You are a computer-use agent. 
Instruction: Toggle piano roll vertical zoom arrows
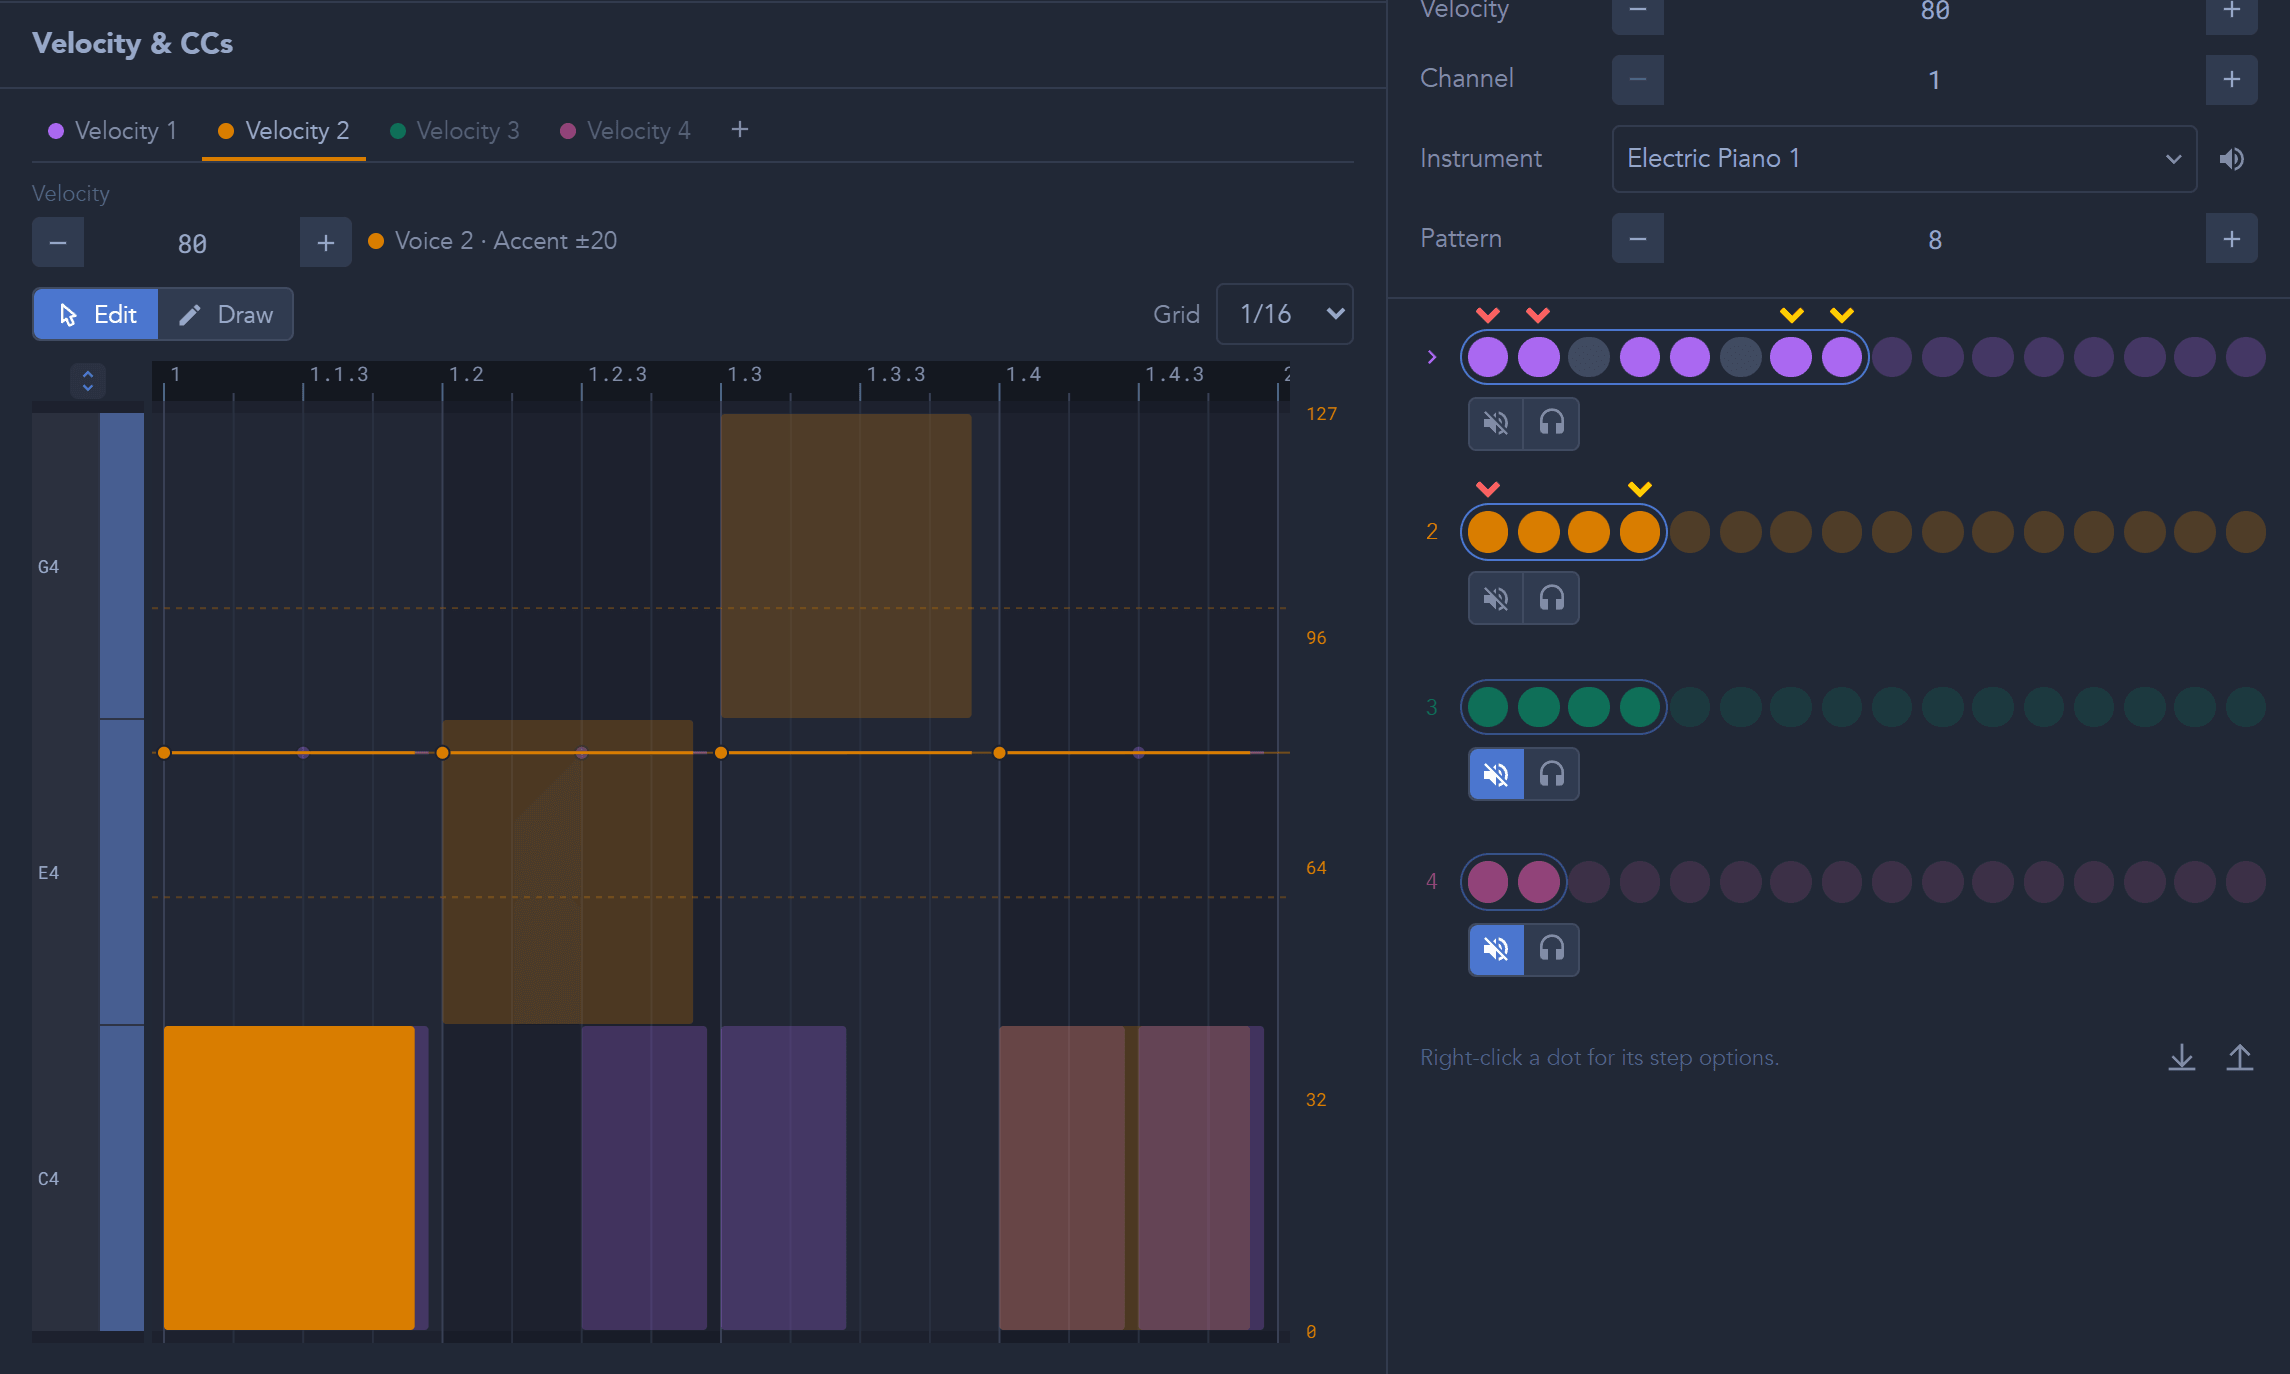pos(88,380)
